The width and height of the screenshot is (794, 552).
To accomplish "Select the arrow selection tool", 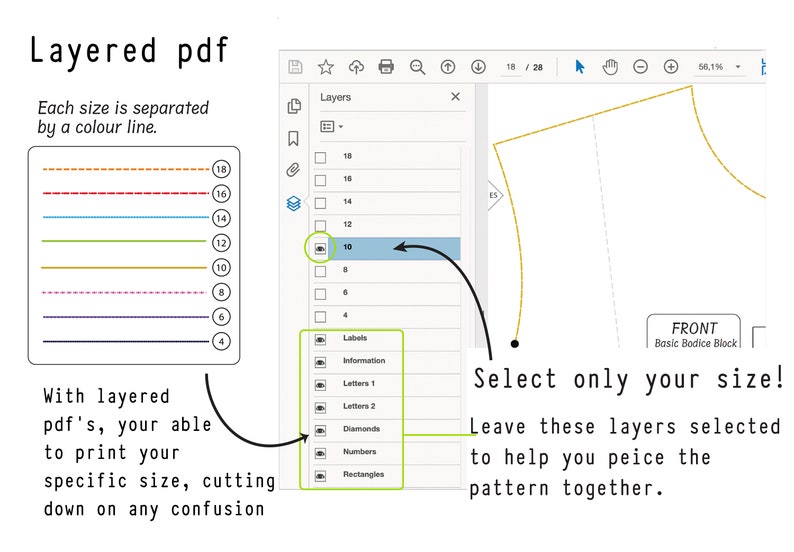I will coord(580,67).
